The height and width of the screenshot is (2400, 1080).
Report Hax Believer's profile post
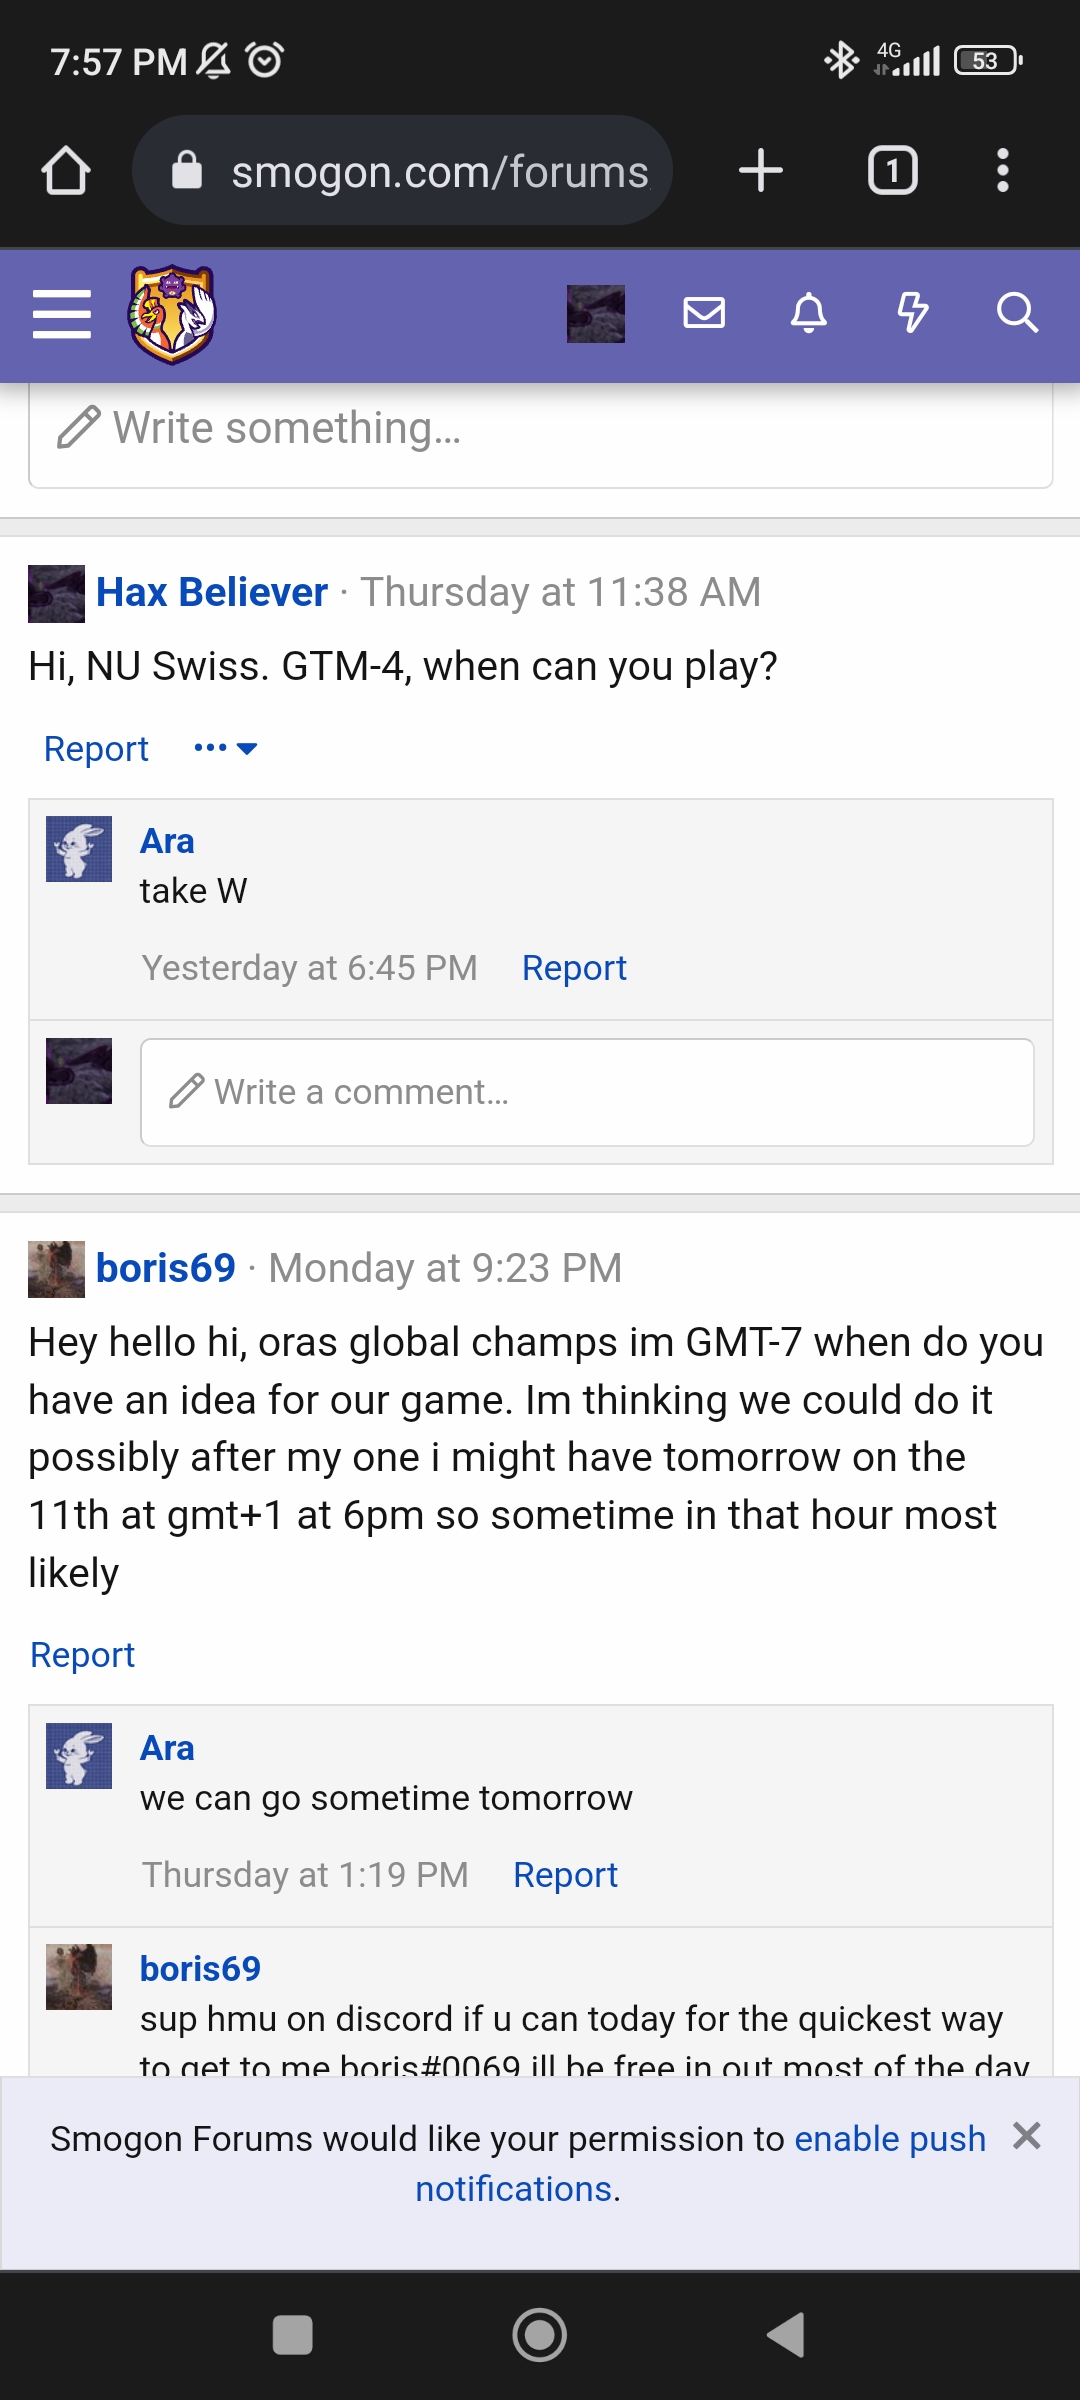point(96,748)
